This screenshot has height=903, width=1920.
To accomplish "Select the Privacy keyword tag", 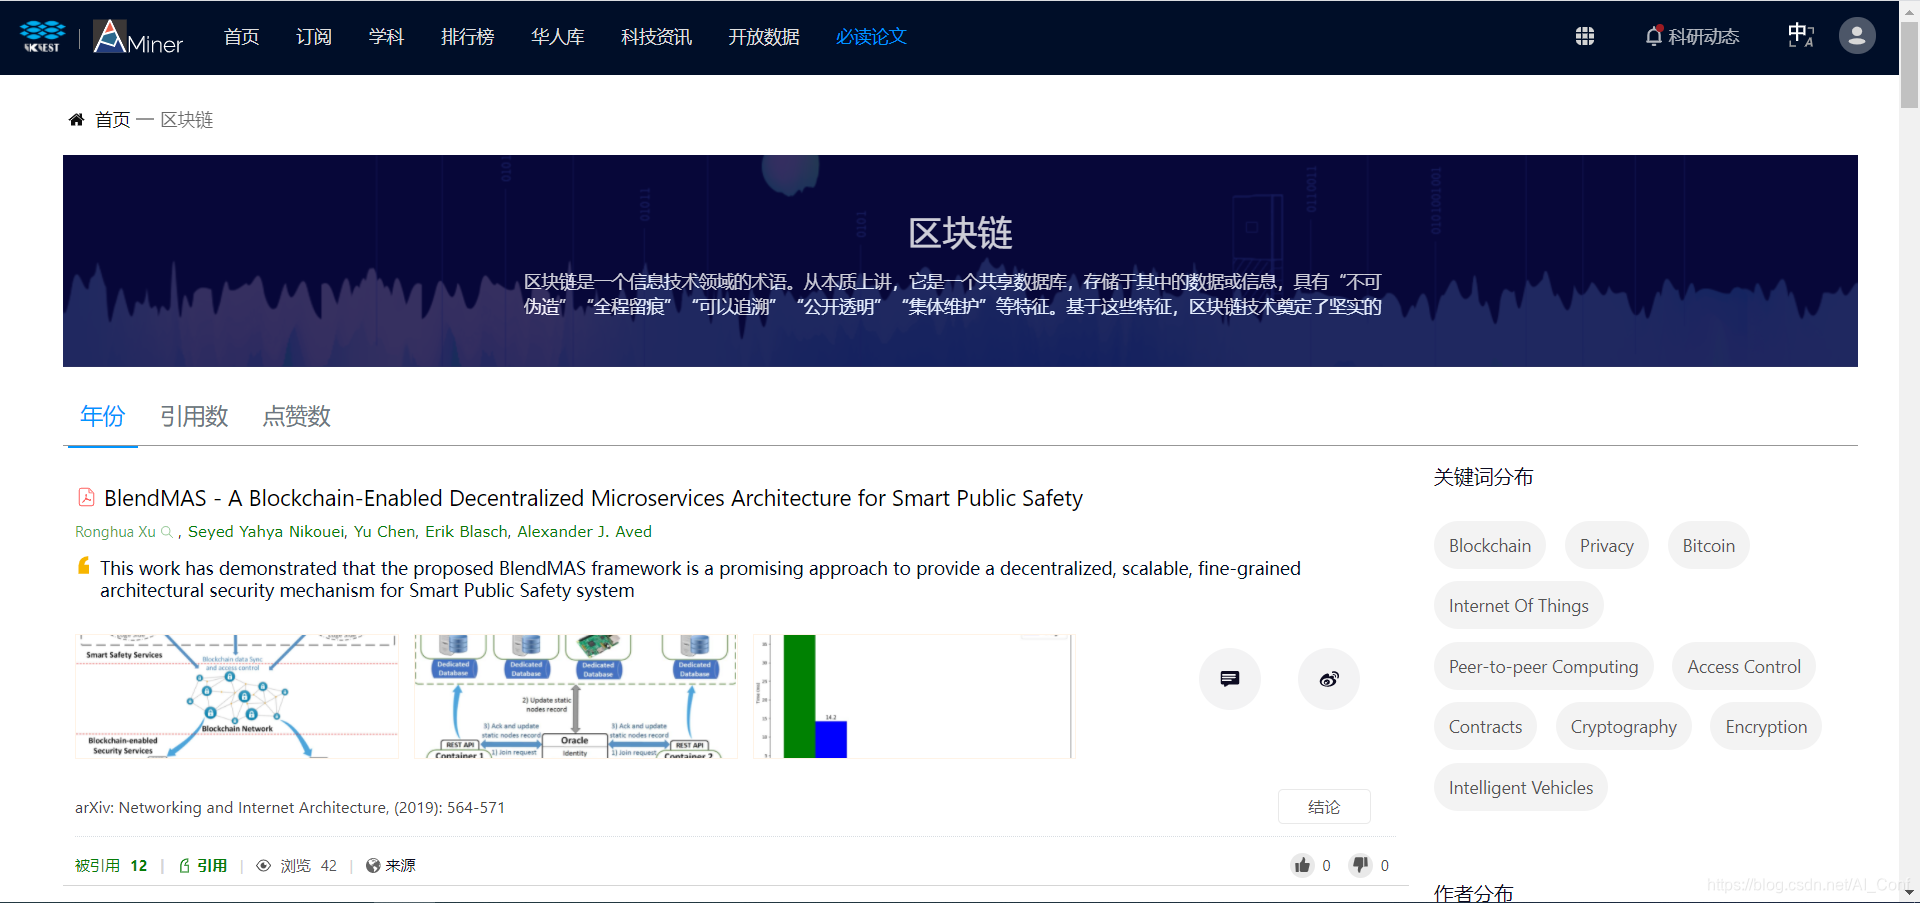I will point(1607,546).
